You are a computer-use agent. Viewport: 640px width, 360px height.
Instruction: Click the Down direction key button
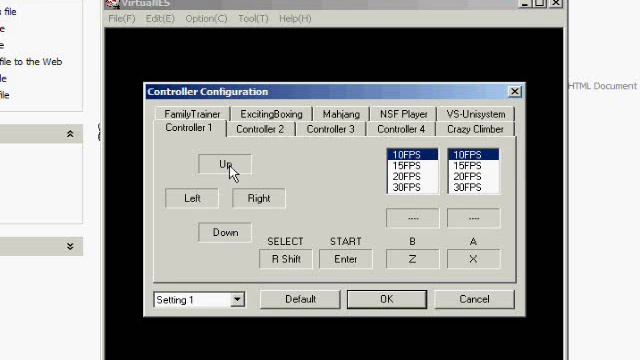coord(225,233)
